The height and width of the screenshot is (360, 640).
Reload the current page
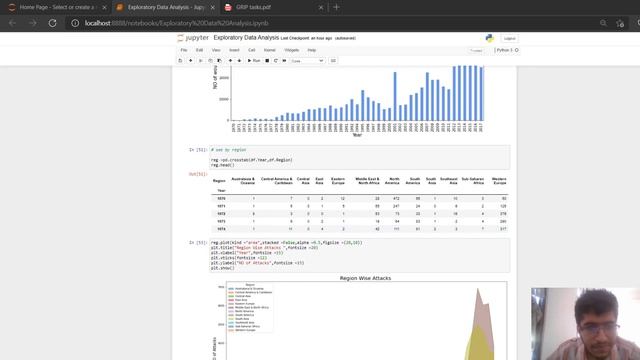click(x=52, y=23)
